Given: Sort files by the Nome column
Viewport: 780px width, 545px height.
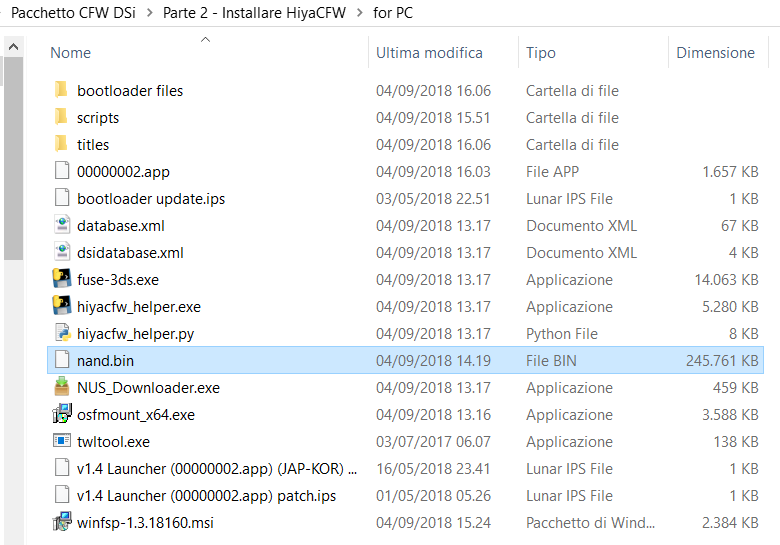Looking at the screenshot, I should tap(70, 53).
